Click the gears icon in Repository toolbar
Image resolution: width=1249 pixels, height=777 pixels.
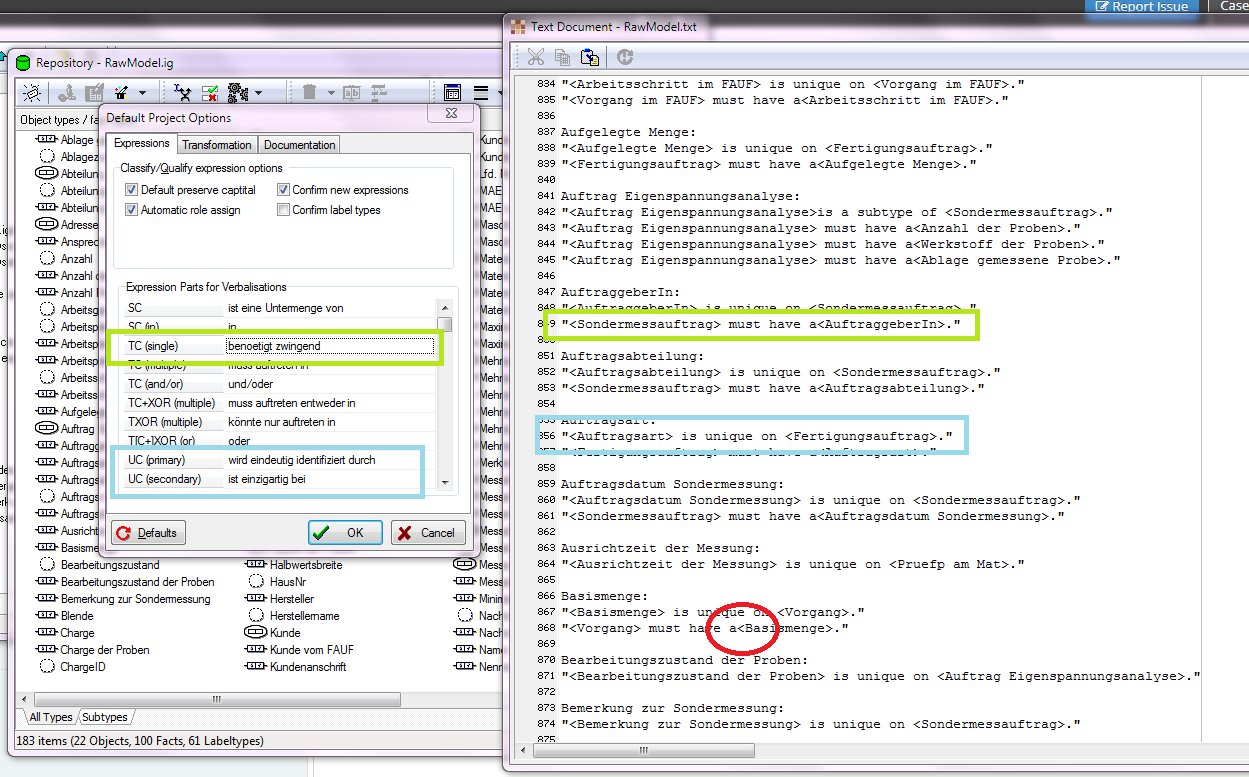point(237,93)
